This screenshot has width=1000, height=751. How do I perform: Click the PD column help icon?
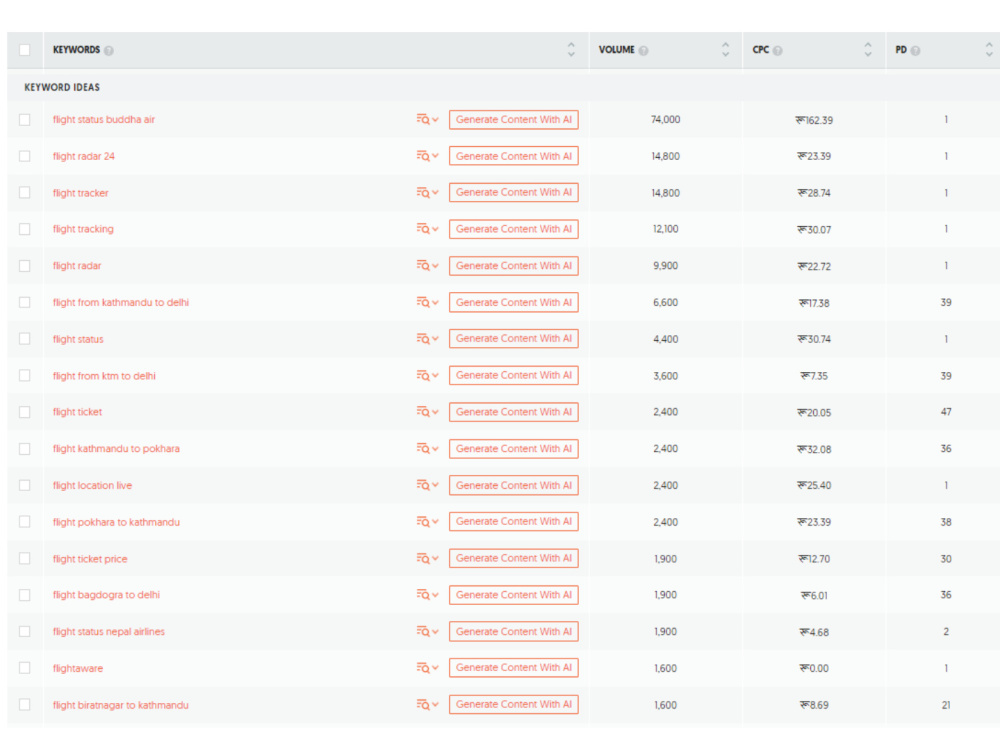pyautogui.click(x=915, y=50)
